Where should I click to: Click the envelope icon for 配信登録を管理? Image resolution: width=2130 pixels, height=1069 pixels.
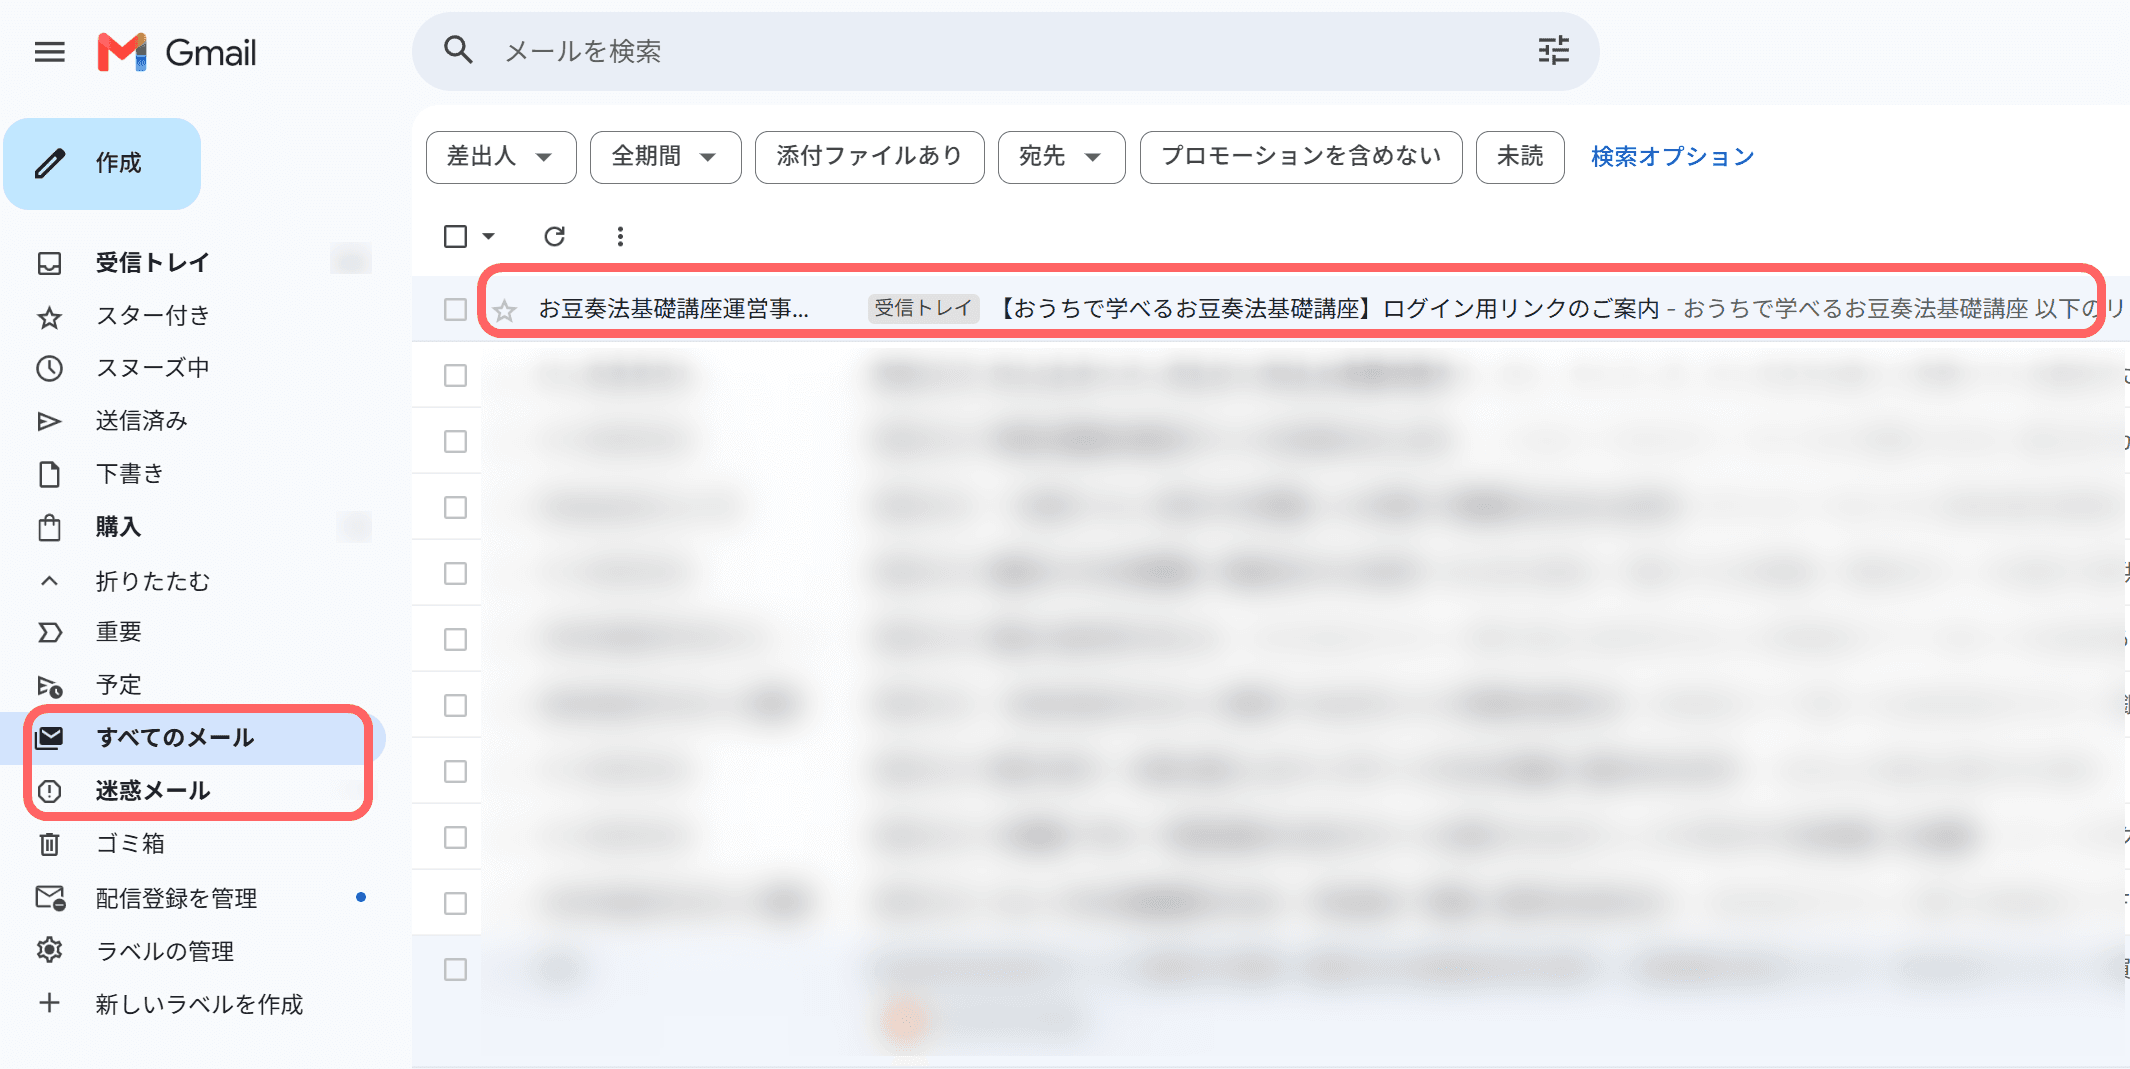50,898
